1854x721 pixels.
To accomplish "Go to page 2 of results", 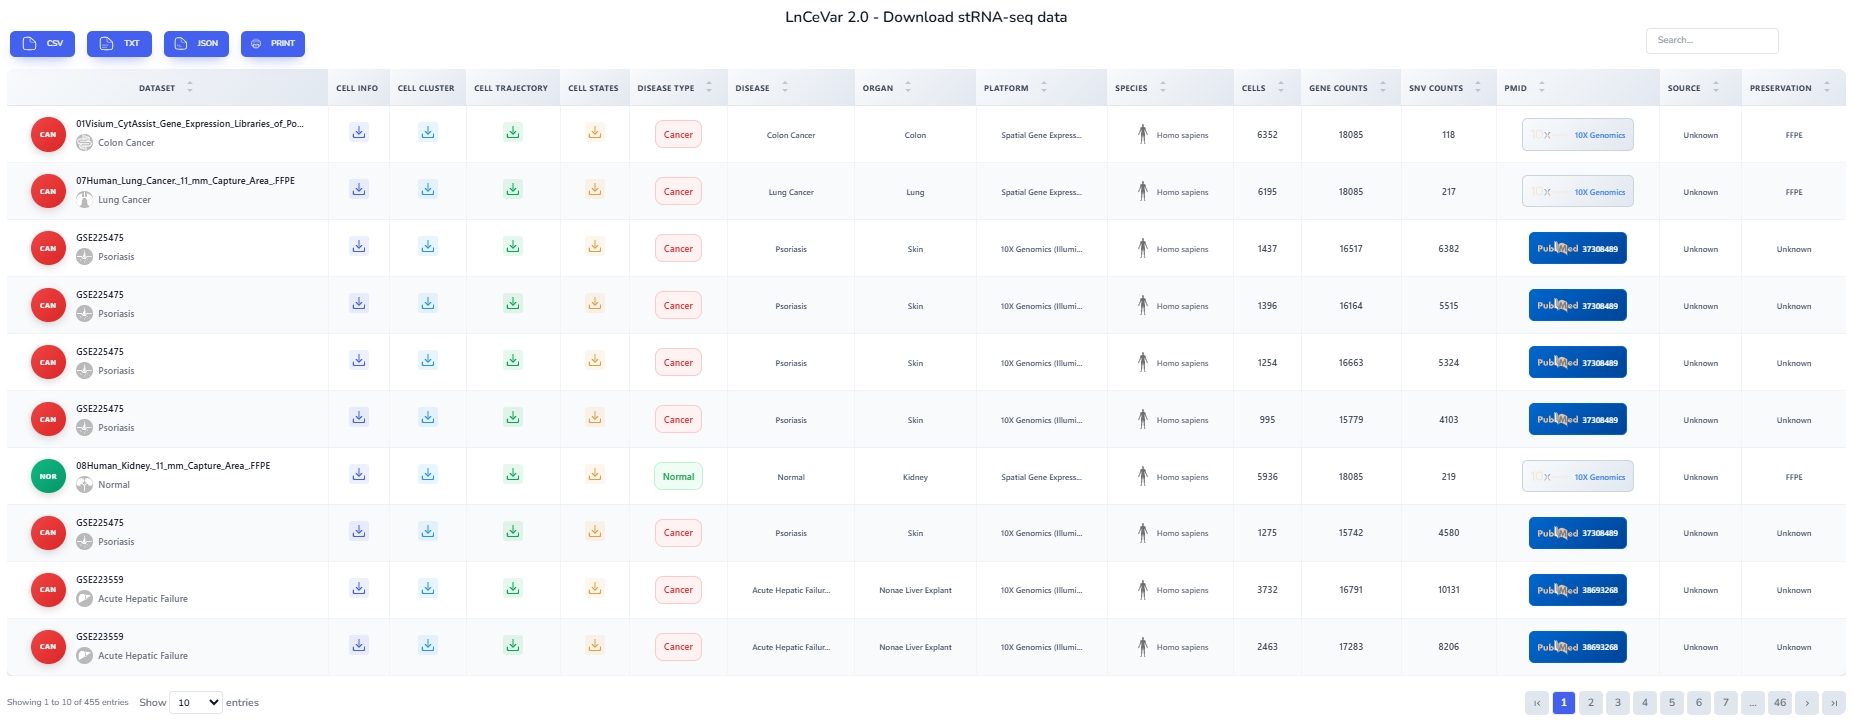I will tap(1590, 703).
